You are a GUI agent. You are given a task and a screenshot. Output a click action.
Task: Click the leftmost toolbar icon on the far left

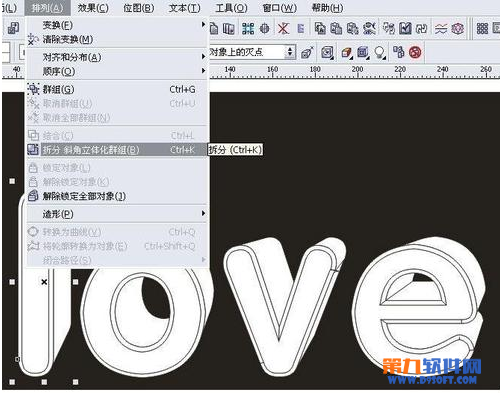click(x=13, y=28)
